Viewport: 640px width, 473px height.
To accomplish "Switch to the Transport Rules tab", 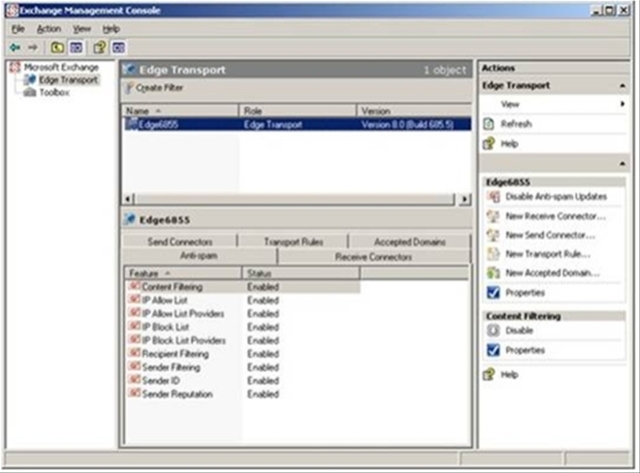I will pyautogui.click(x=293, y=242).
